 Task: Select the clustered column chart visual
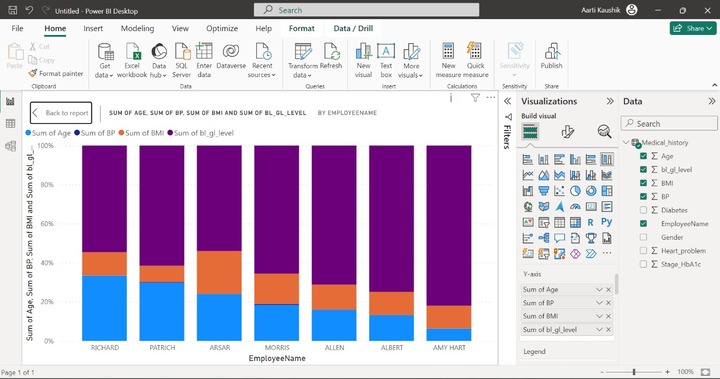575,159
